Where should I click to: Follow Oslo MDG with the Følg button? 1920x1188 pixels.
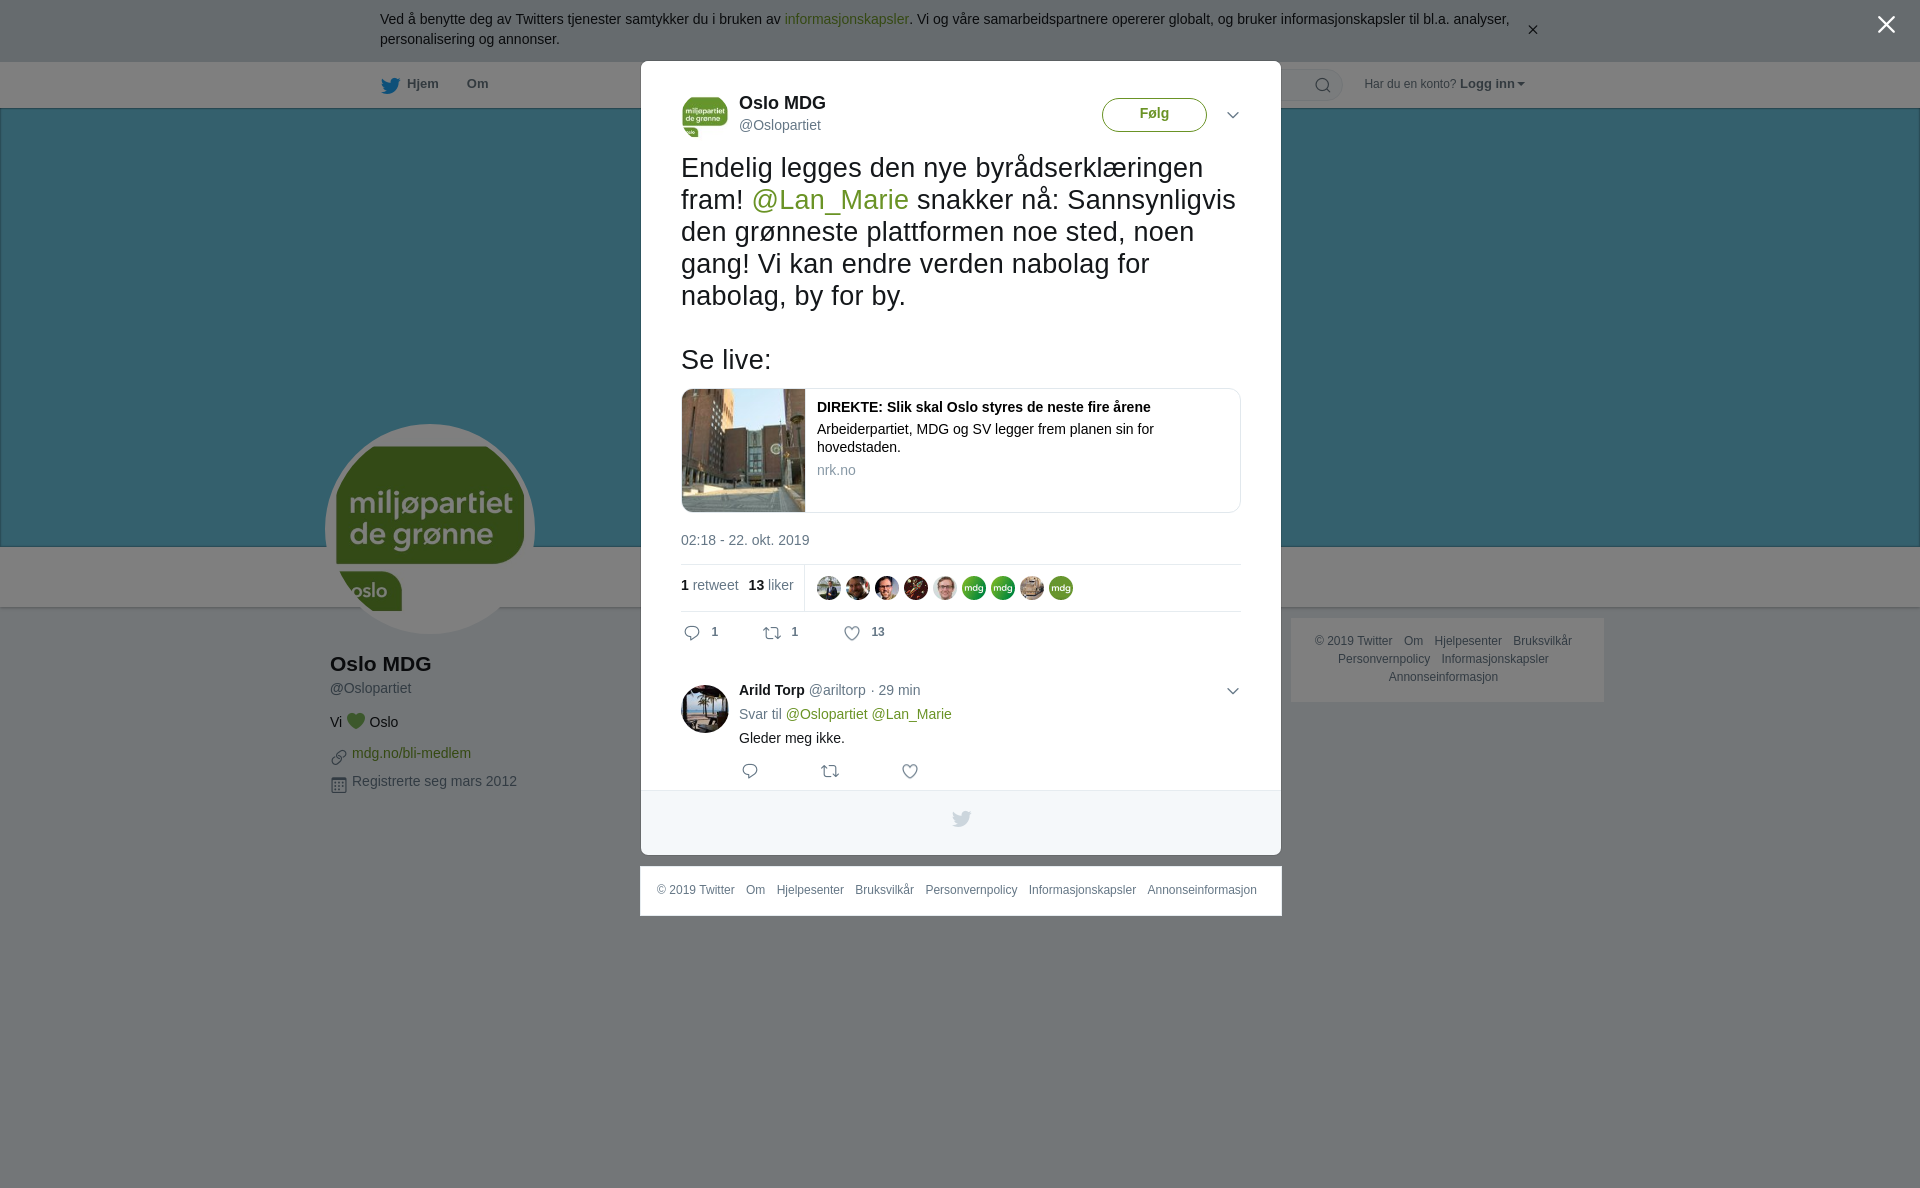[1154, 115]
